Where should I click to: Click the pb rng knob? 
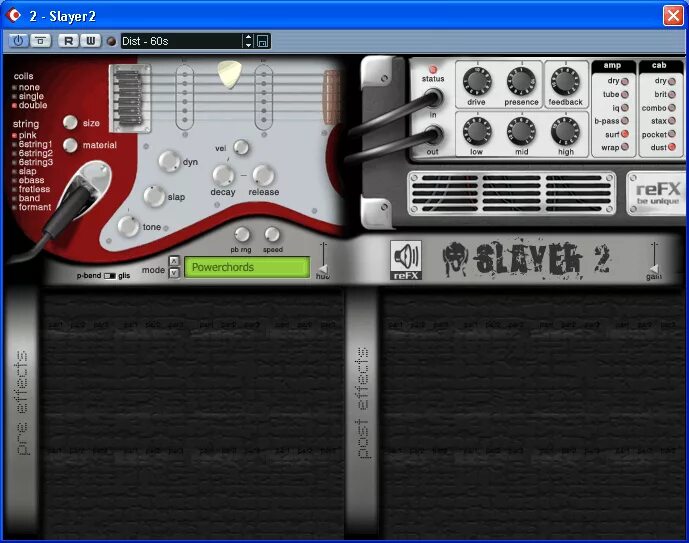(x=242, y=235)
